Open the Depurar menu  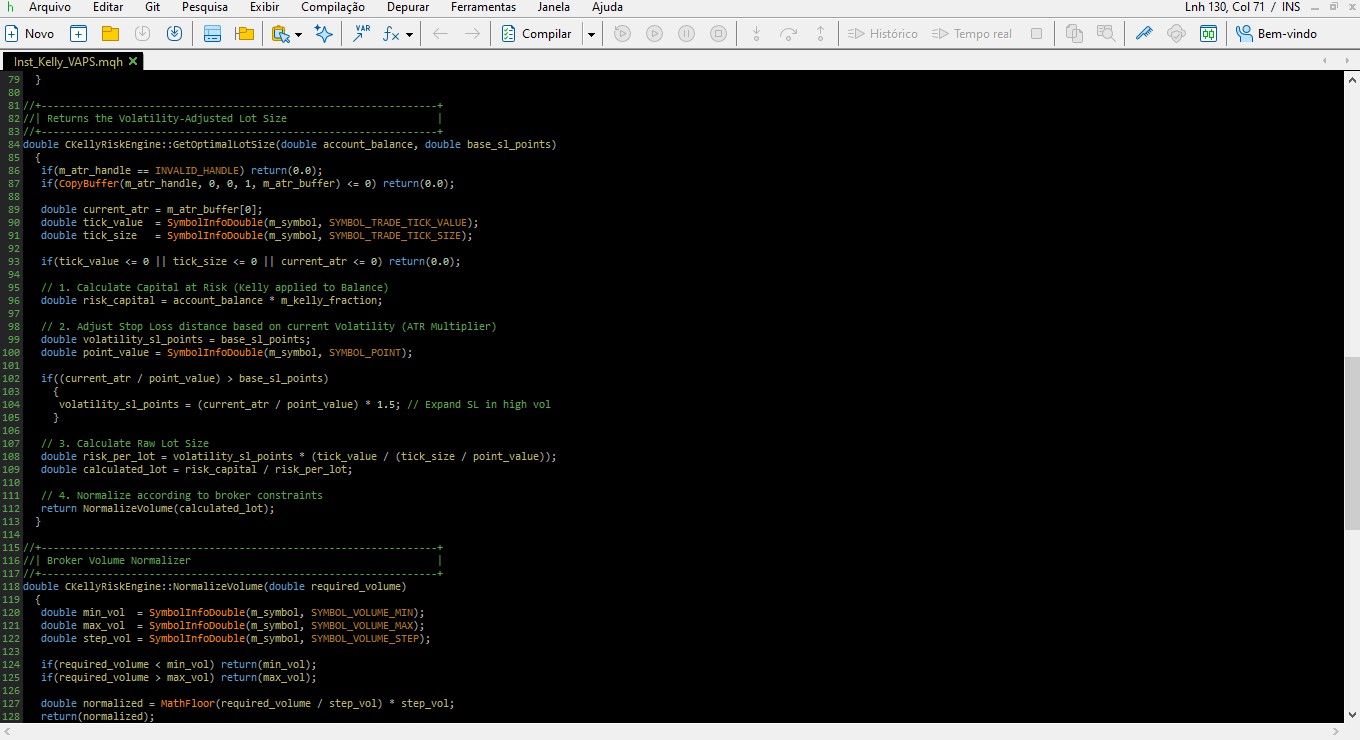click(x=407, y=7)
